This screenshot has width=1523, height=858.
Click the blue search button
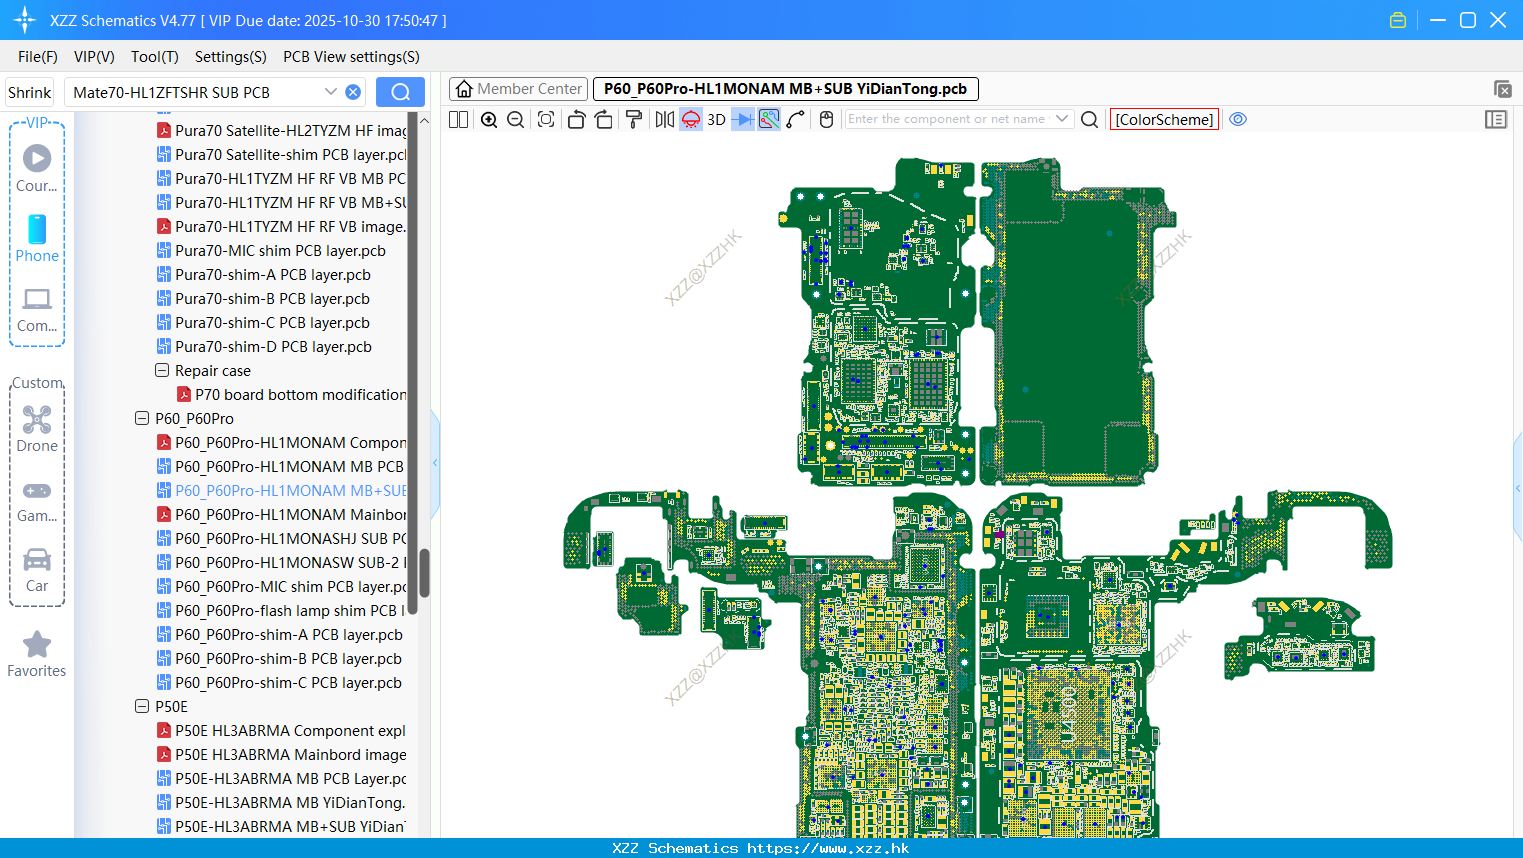tap(400, 92)
